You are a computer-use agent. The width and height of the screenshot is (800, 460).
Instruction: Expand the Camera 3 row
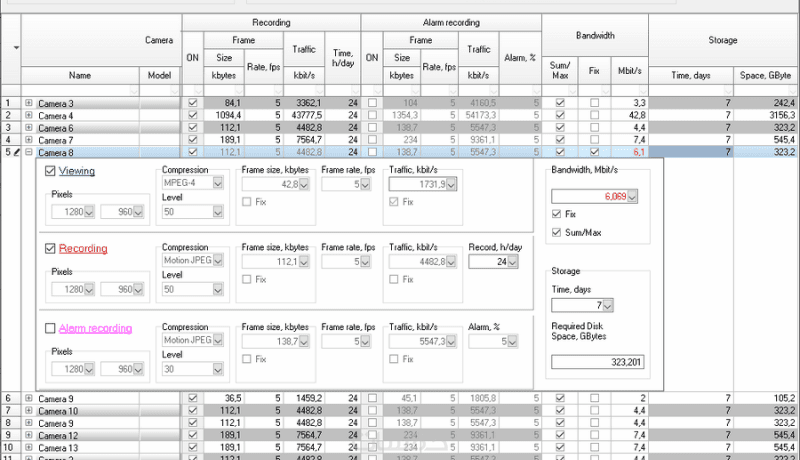click(29, 103)
